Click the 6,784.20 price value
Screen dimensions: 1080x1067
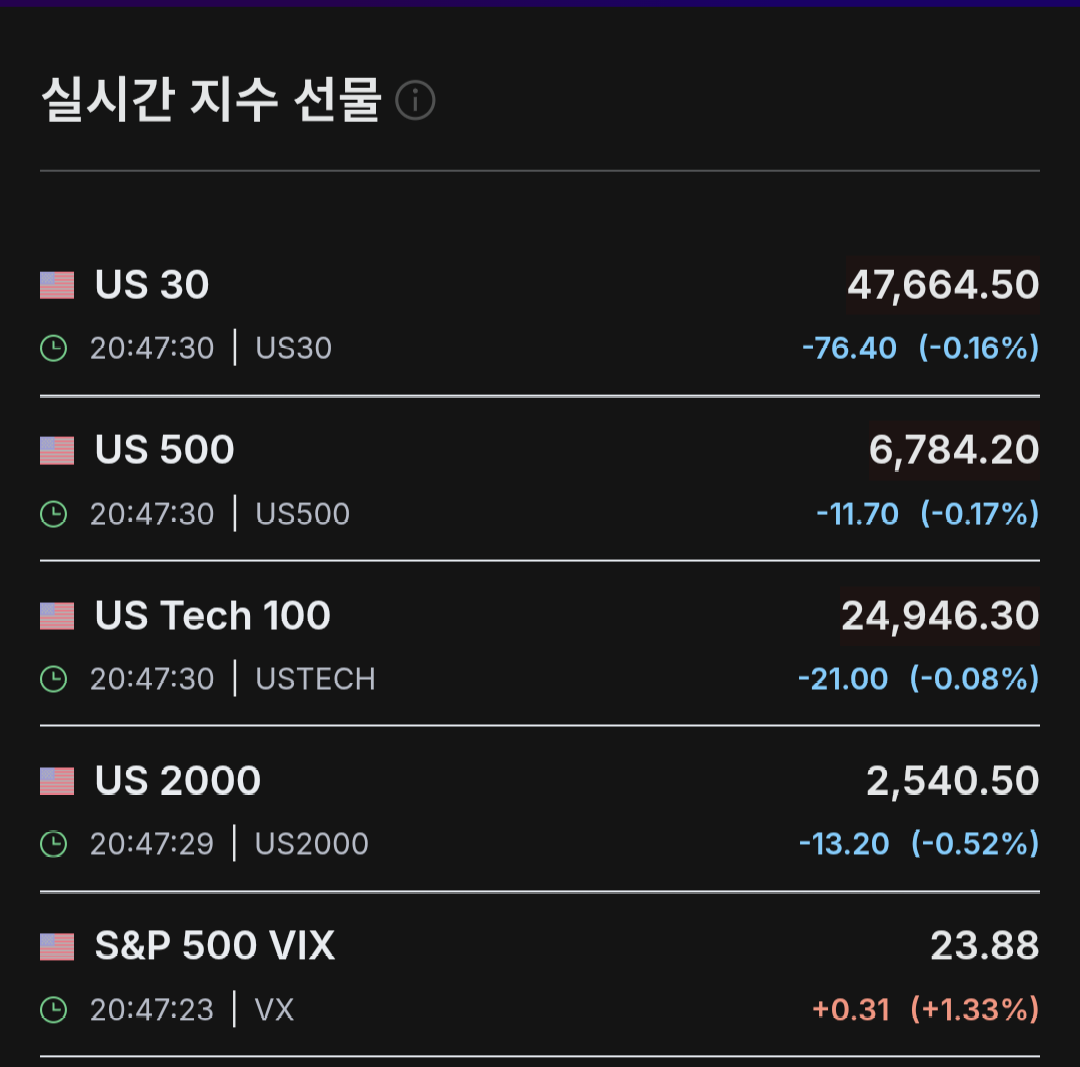tap(954, 450)
